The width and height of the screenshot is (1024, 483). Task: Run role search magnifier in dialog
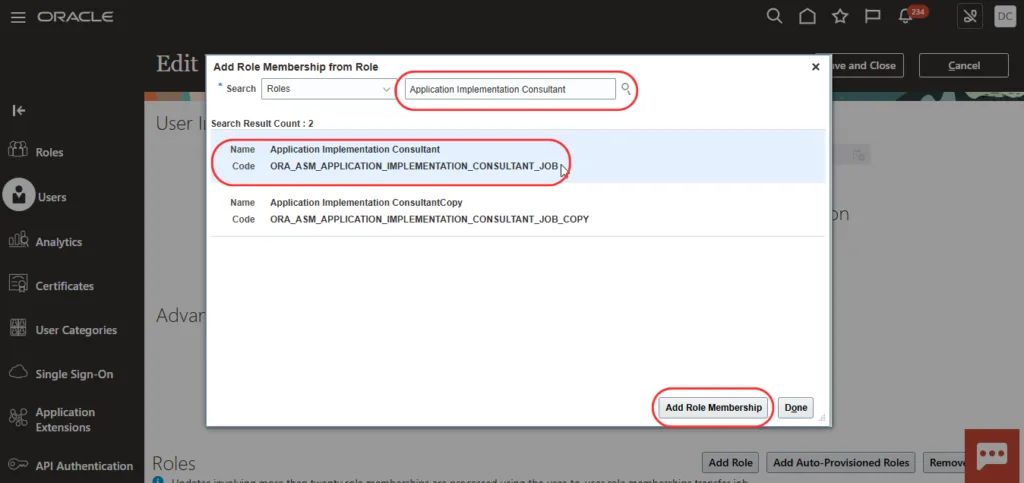pos(627,89)
